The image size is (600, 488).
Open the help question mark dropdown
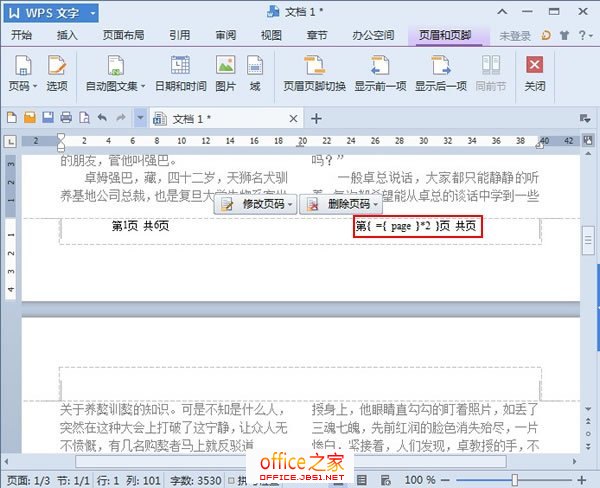point(585,36)
